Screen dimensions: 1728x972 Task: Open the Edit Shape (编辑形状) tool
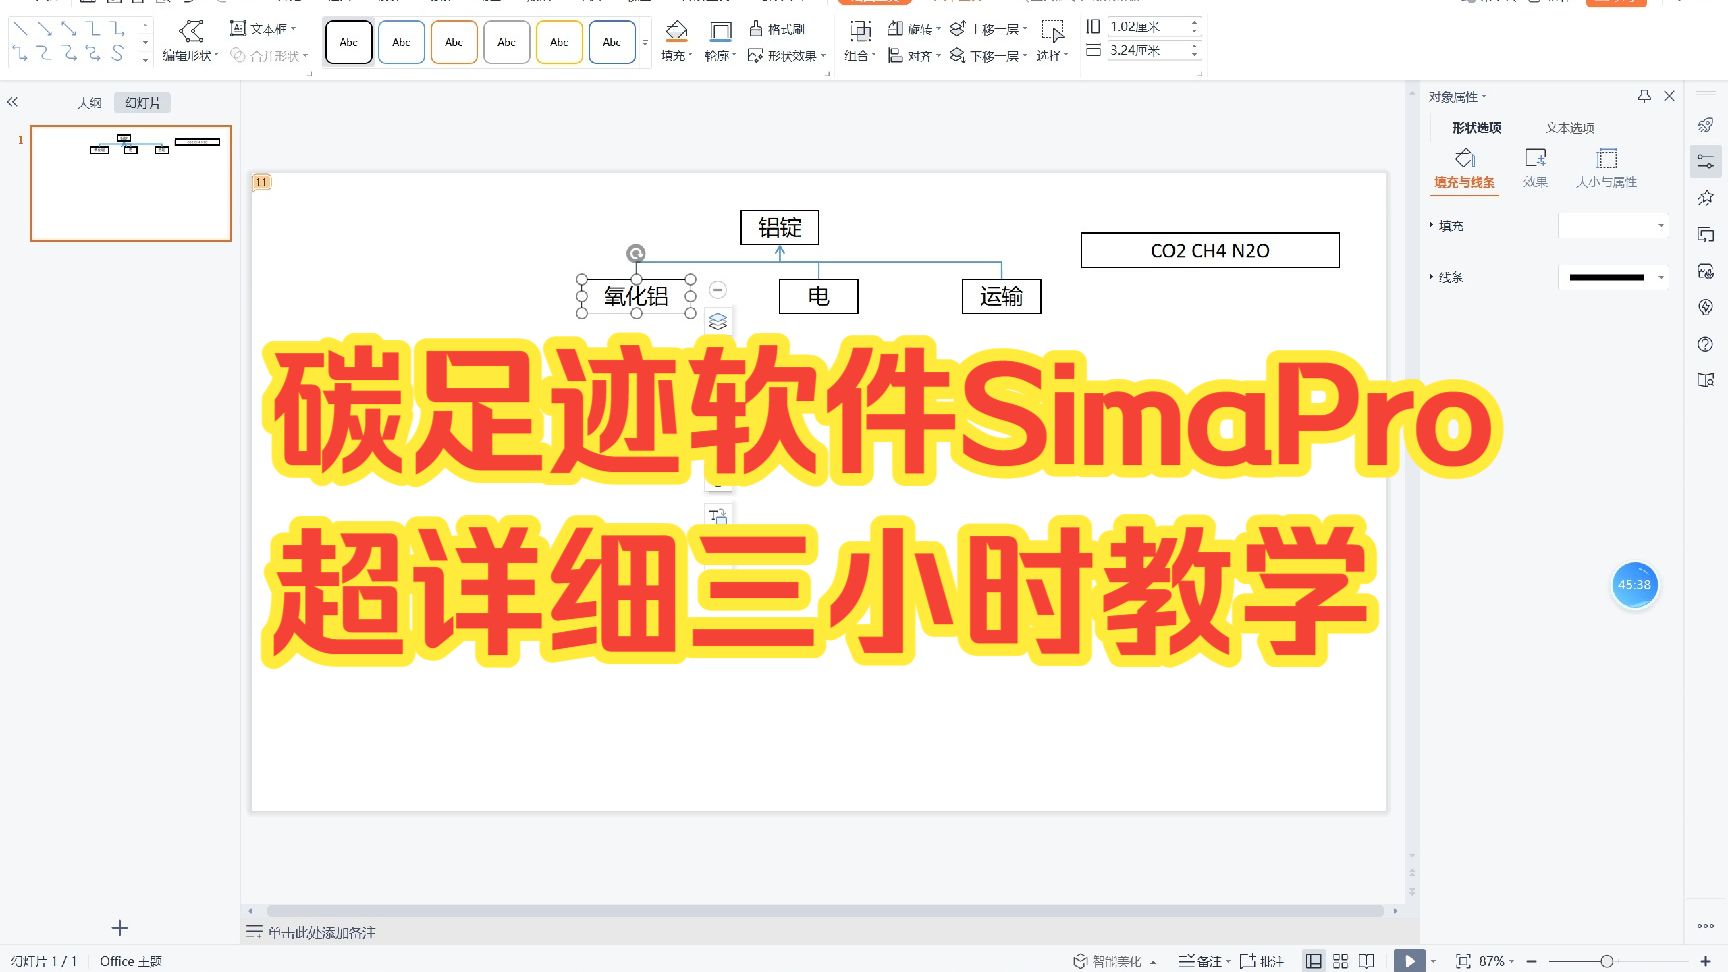(x=190, y=41)
